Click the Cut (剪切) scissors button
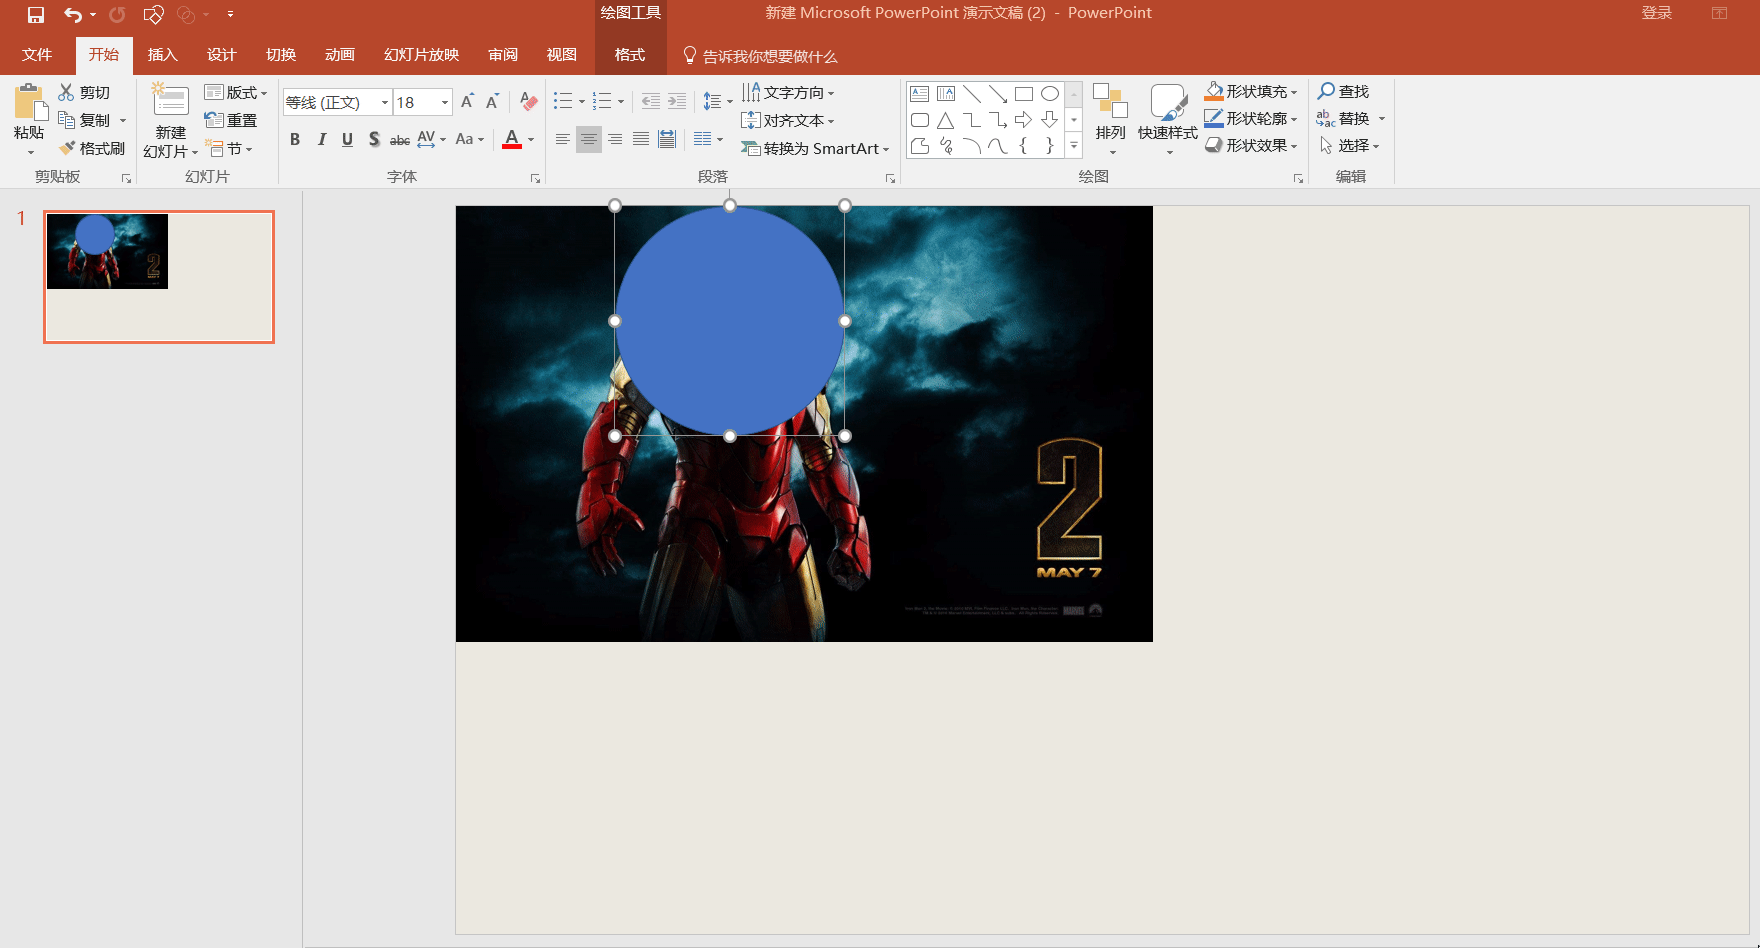 click(84, 92)
